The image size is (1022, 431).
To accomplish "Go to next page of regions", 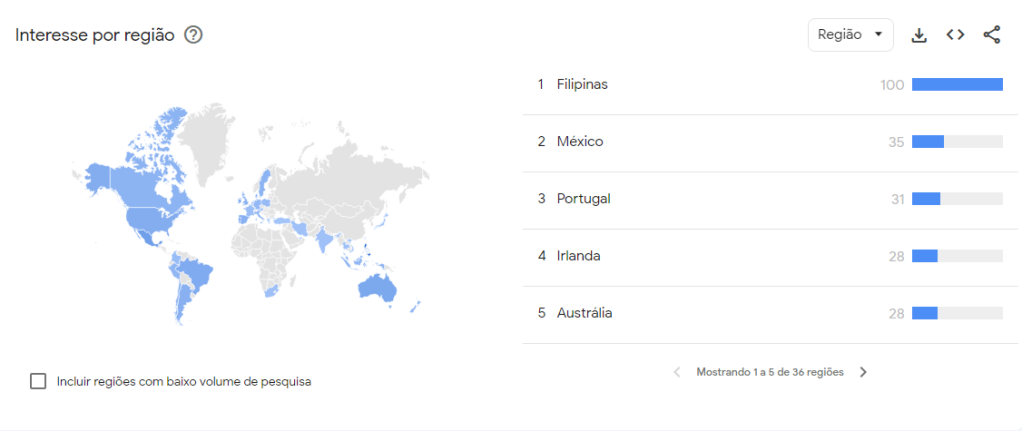I will (863, 372).
